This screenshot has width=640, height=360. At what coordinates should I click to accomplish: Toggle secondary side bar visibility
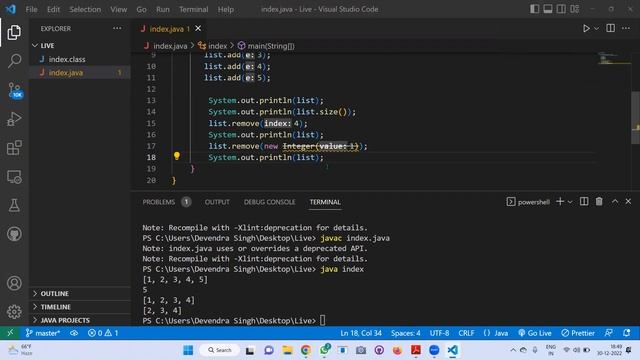tap(561, 9)
